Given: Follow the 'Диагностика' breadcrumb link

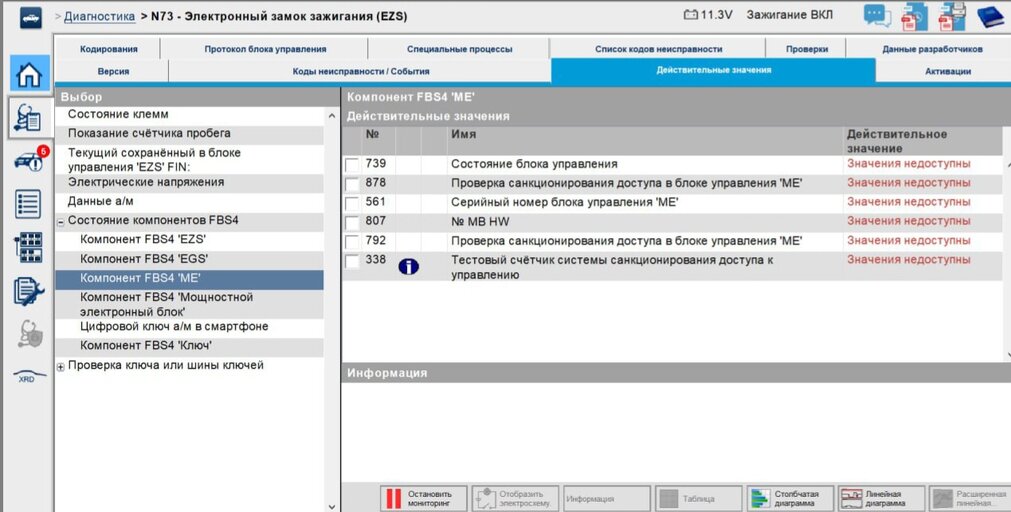Looking at the screenshot, I should [99, 16].
